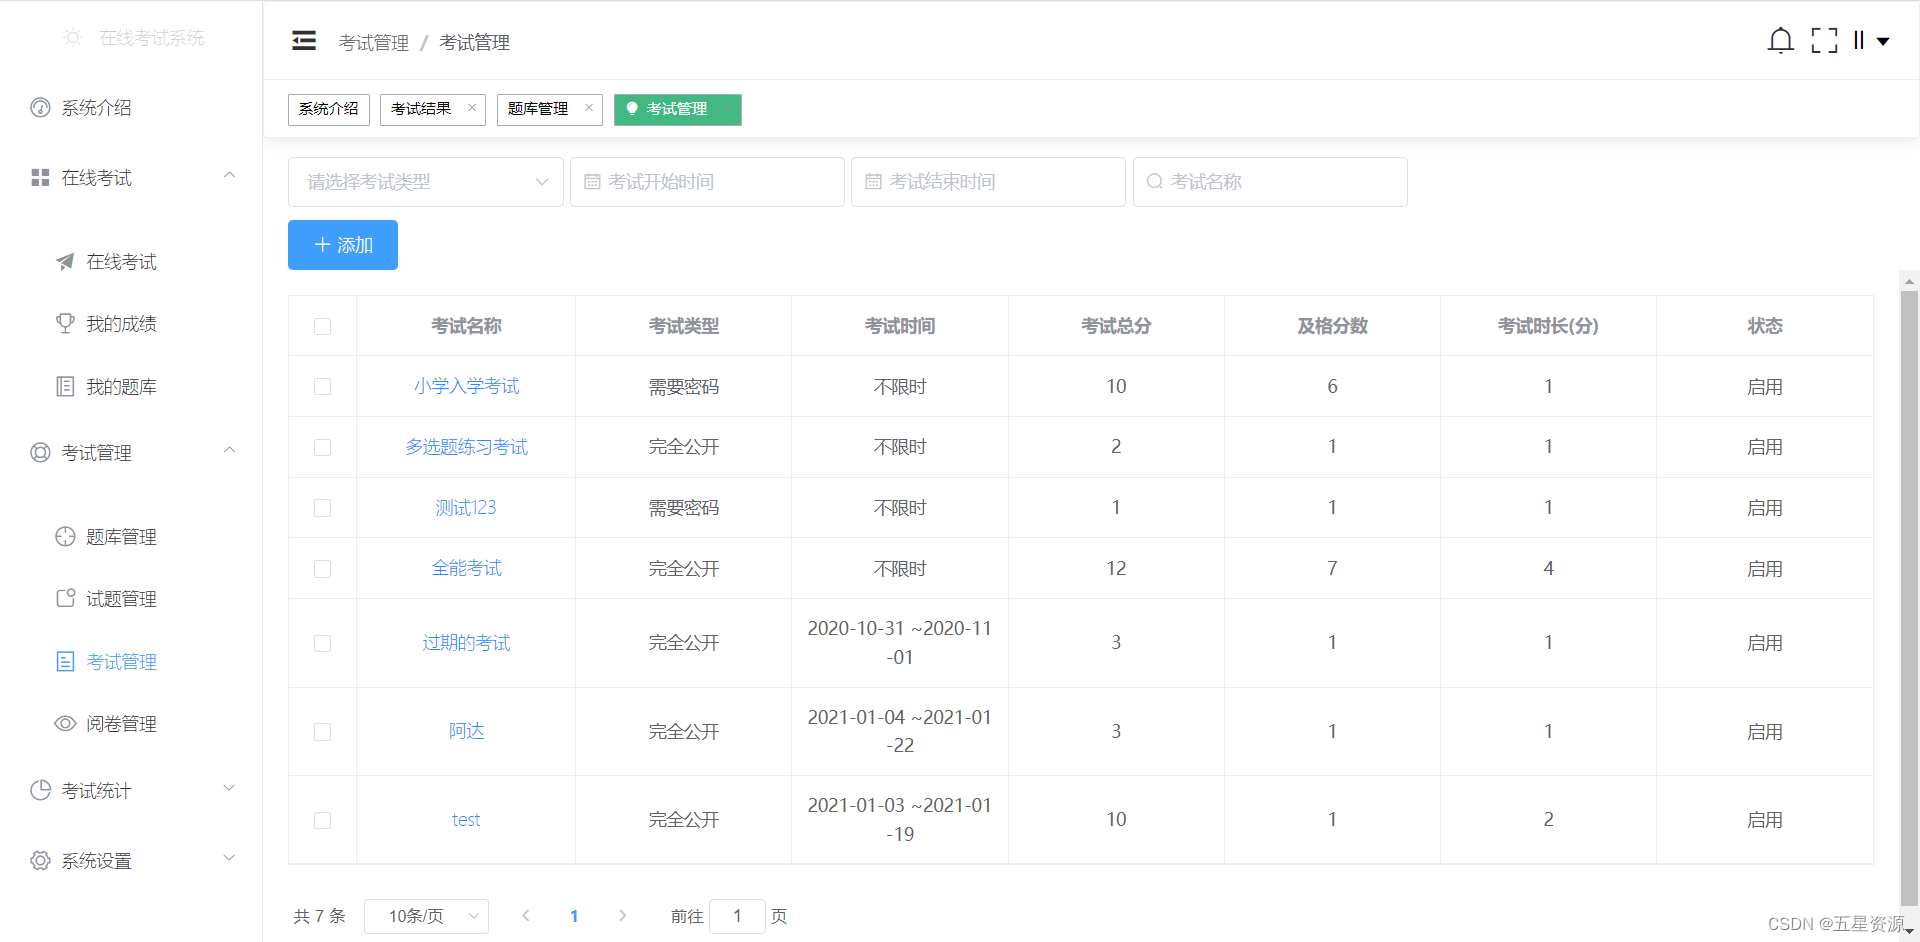Check the row checkbox for 阿达
Screen dimensions: 1920x942
pos(322,732)
